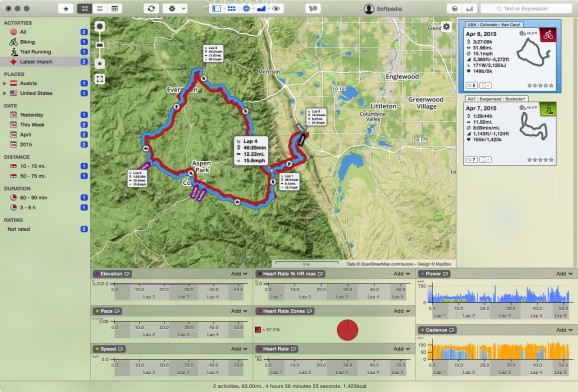Screen dimensions: 578x392
Task: Click the map zoom slider handle
Action: click(100, 45)
